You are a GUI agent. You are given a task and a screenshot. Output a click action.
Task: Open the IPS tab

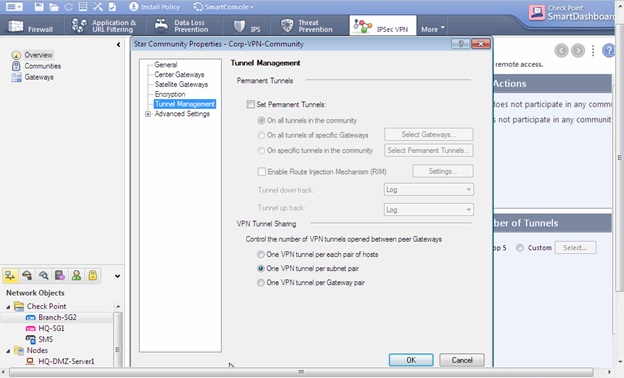(247, 26)
